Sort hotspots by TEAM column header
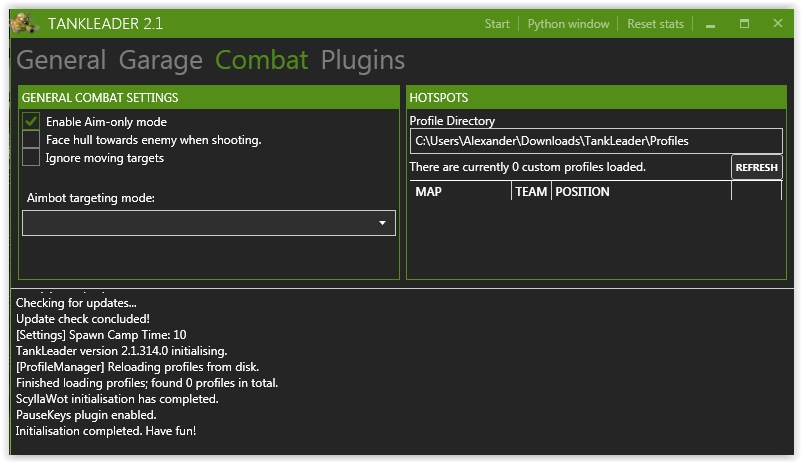The height and width of the screenshot is (463, 802). pyautogui.click(x=531, y=191)
